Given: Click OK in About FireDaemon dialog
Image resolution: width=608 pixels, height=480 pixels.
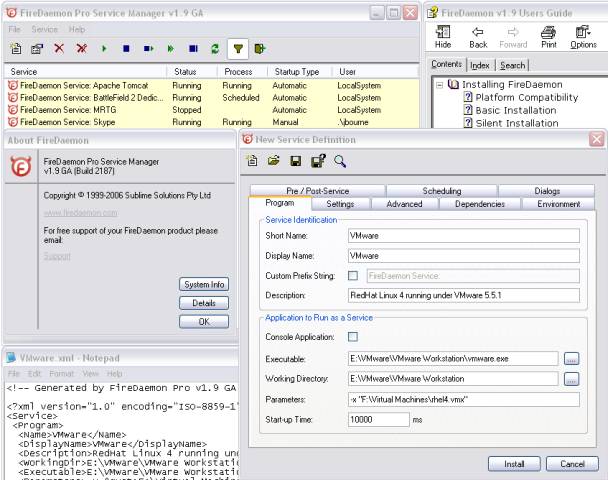Looking at the screenshot, I should [x=204, y=321].
